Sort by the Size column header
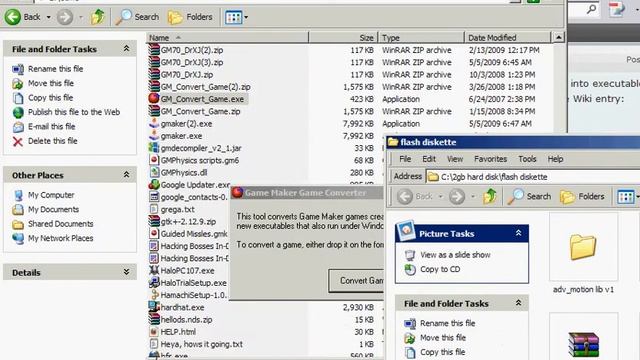 coord(343,38)
